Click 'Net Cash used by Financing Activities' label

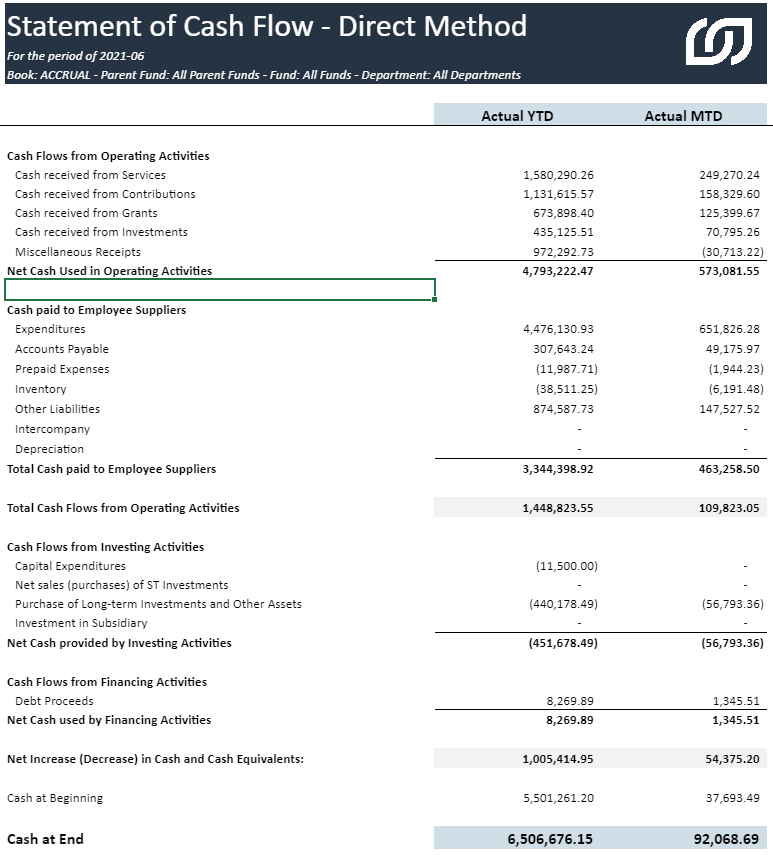[x=109, y=720]
